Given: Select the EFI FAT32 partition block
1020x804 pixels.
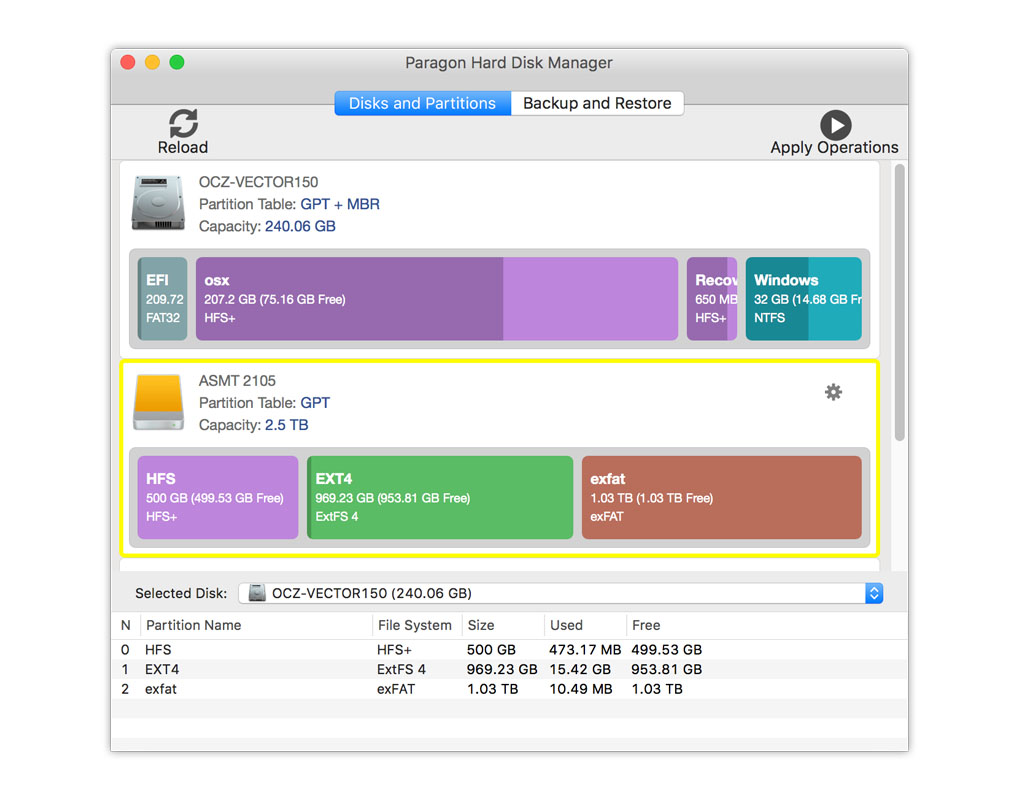Looking at the screenshot, I should pyautogui.click(x=163, y=299).
